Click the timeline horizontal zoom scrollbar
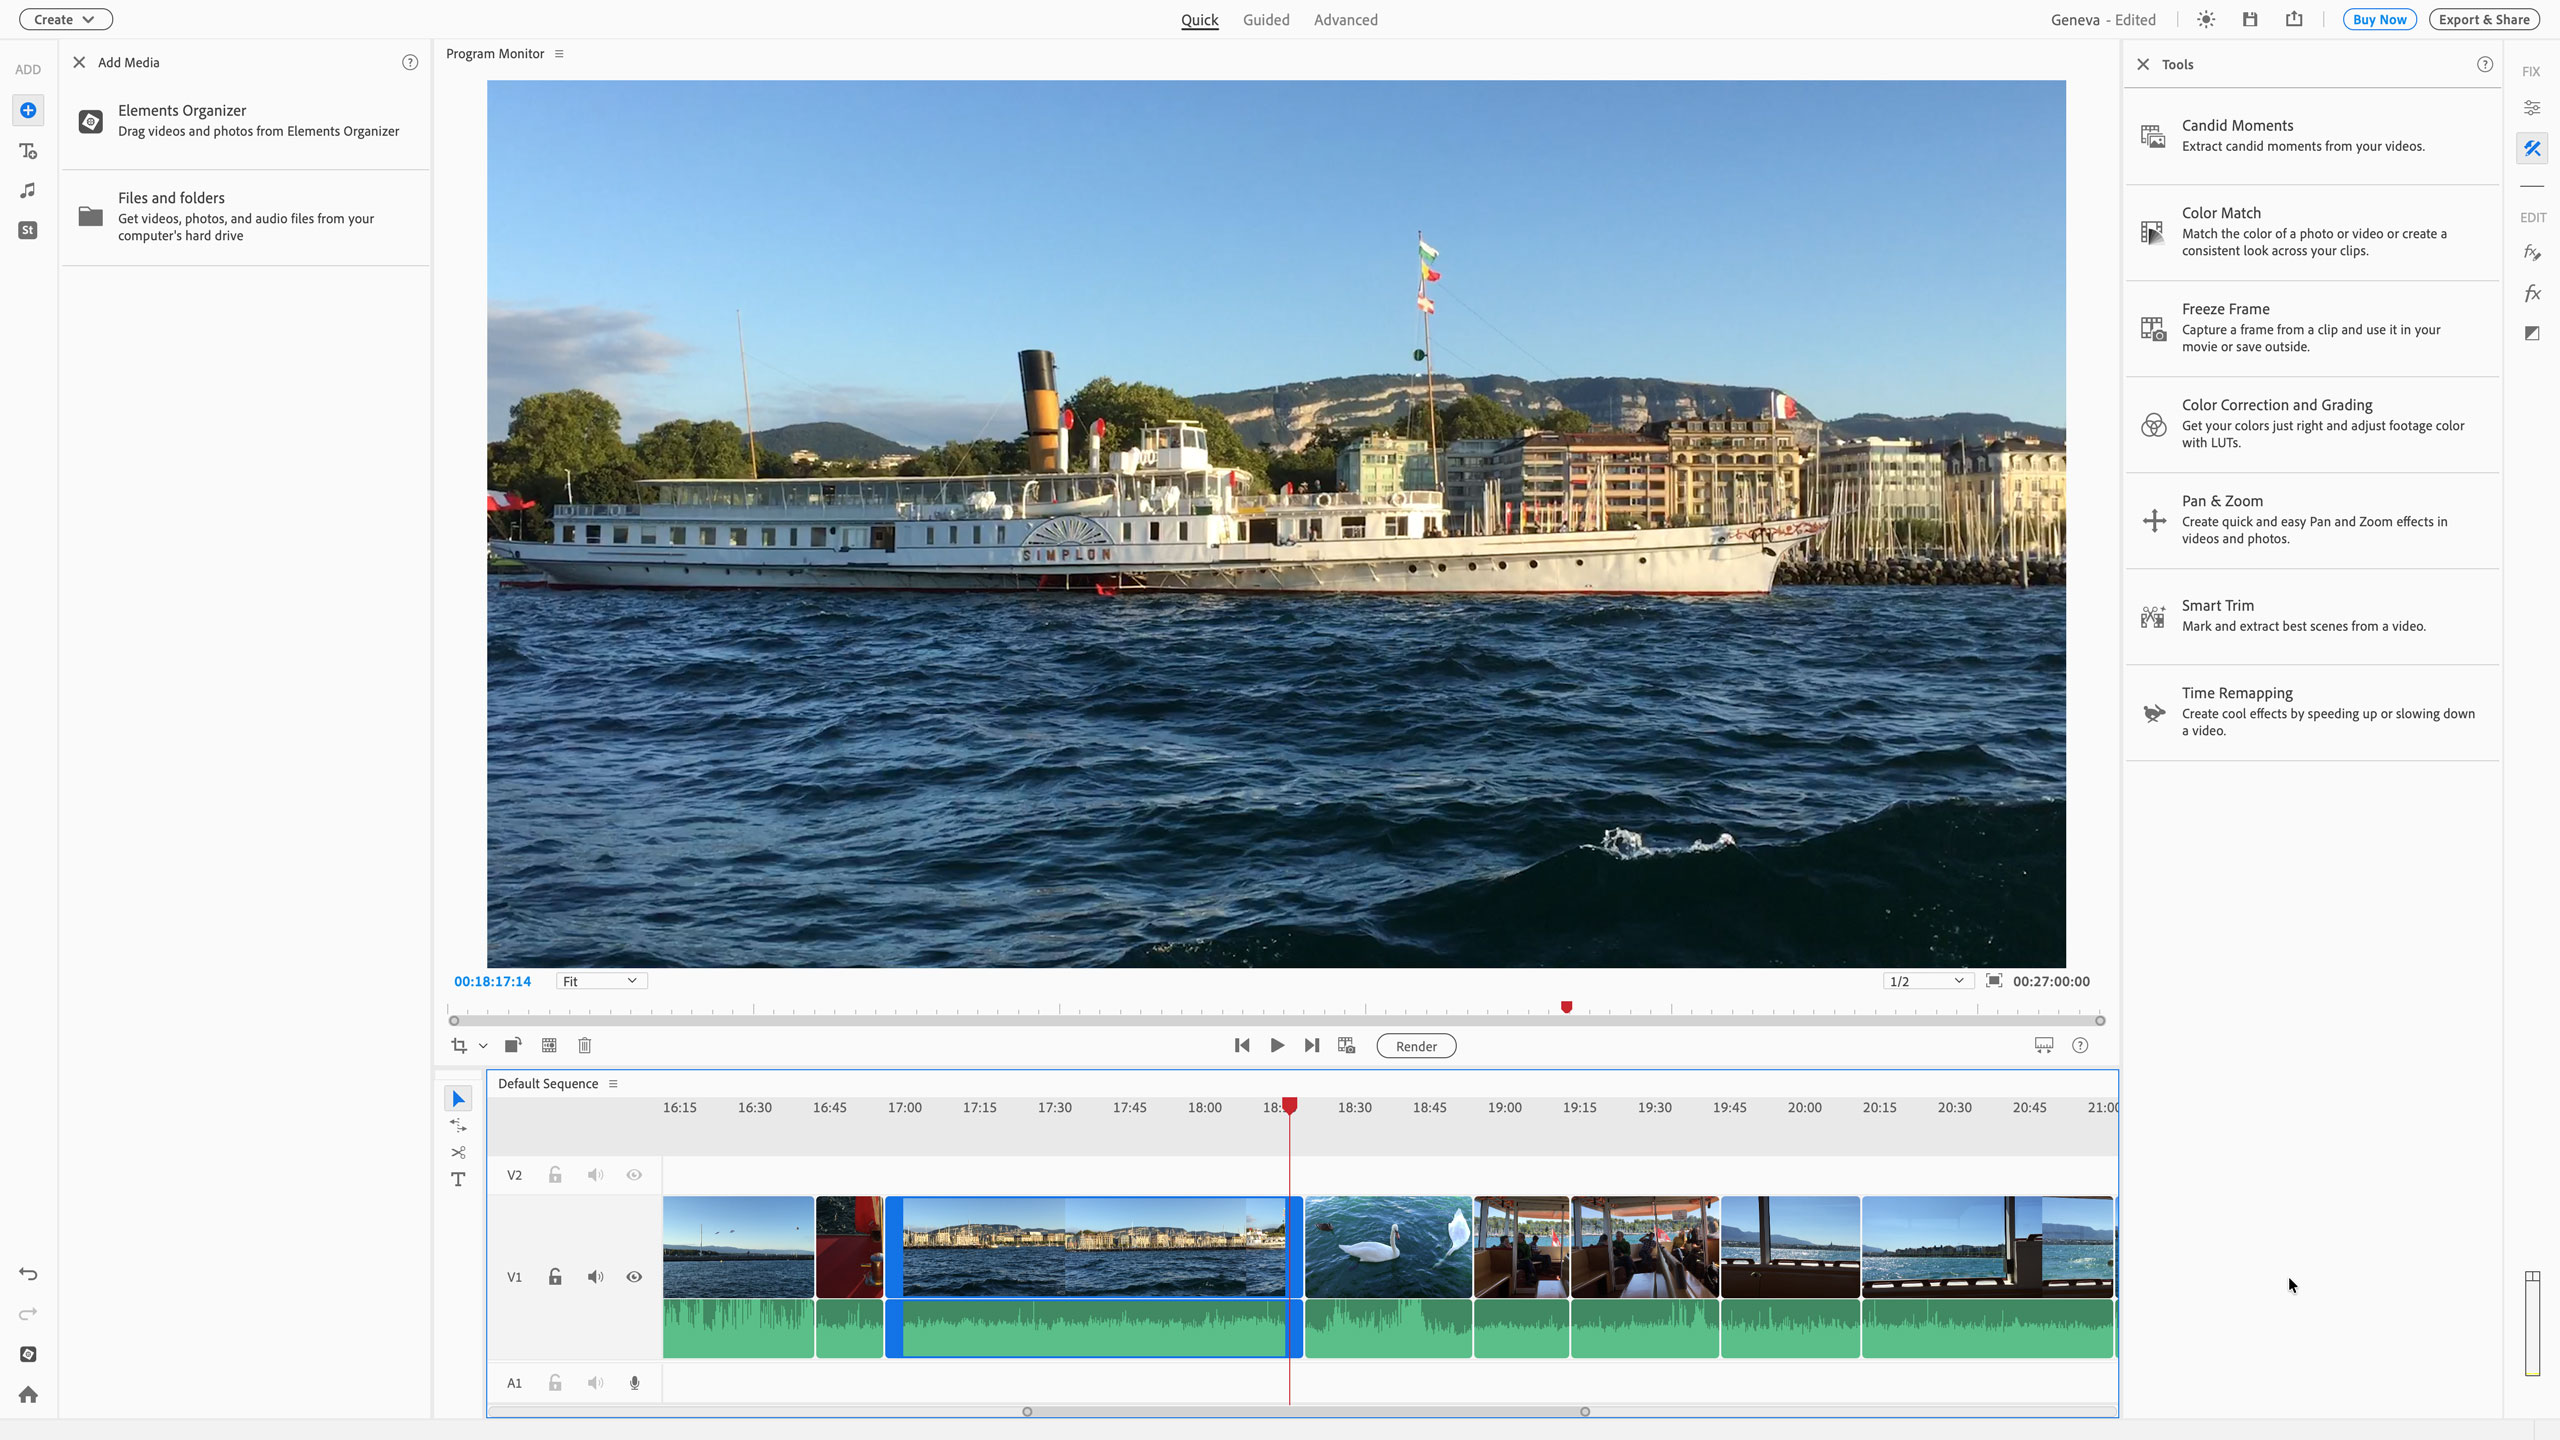 [1306, 1412]
